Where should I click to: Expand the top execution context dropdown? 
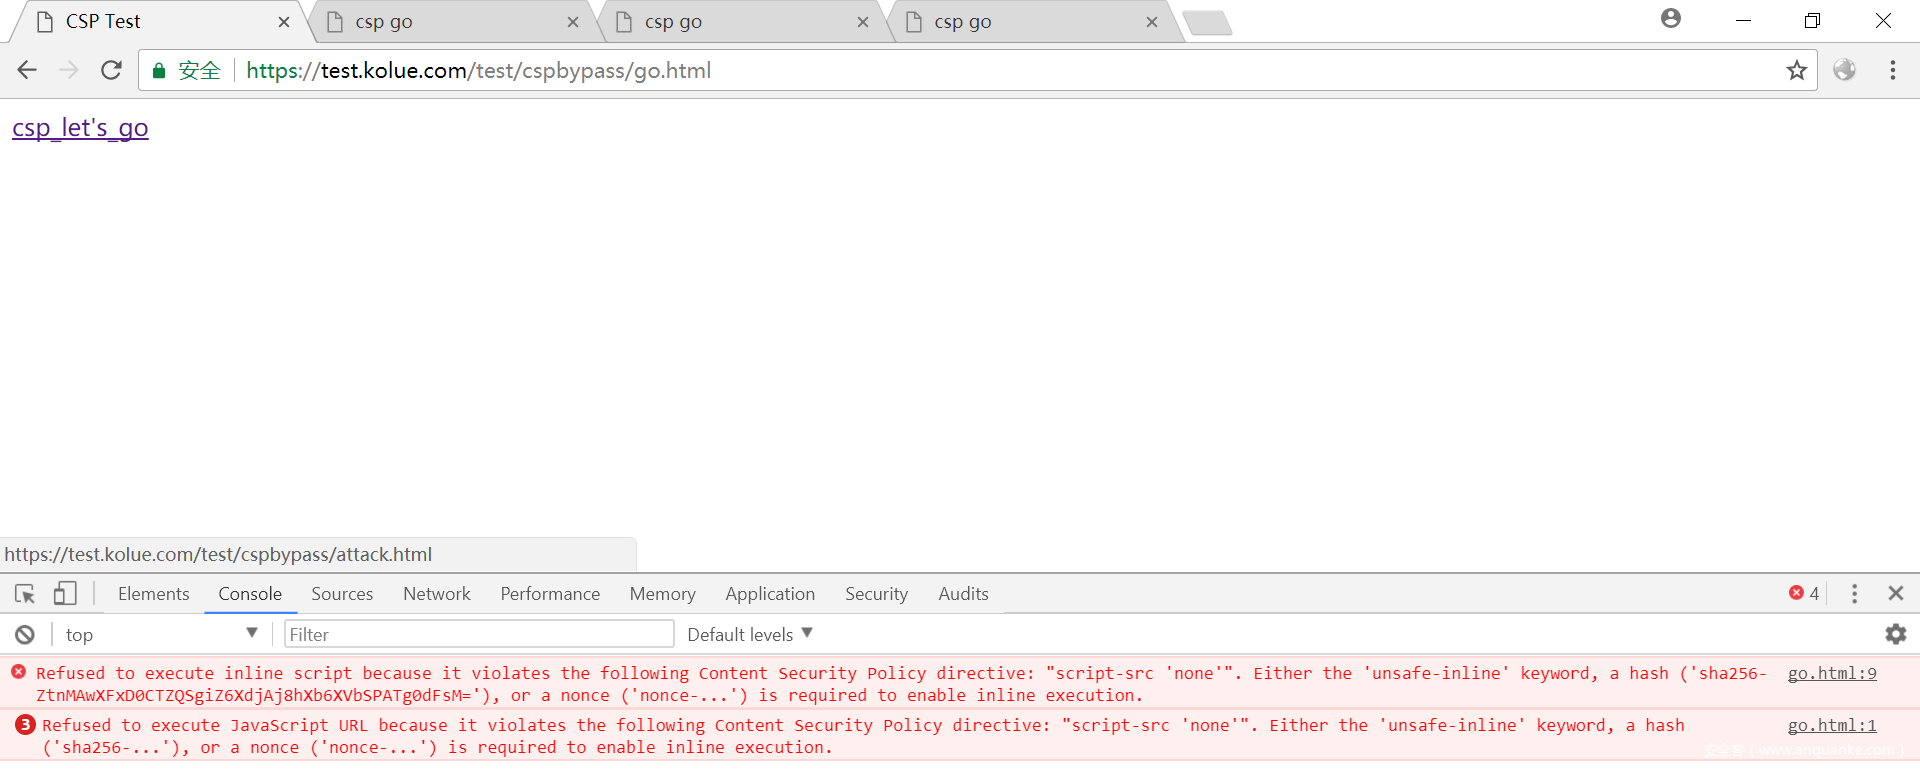coord(161,634)
